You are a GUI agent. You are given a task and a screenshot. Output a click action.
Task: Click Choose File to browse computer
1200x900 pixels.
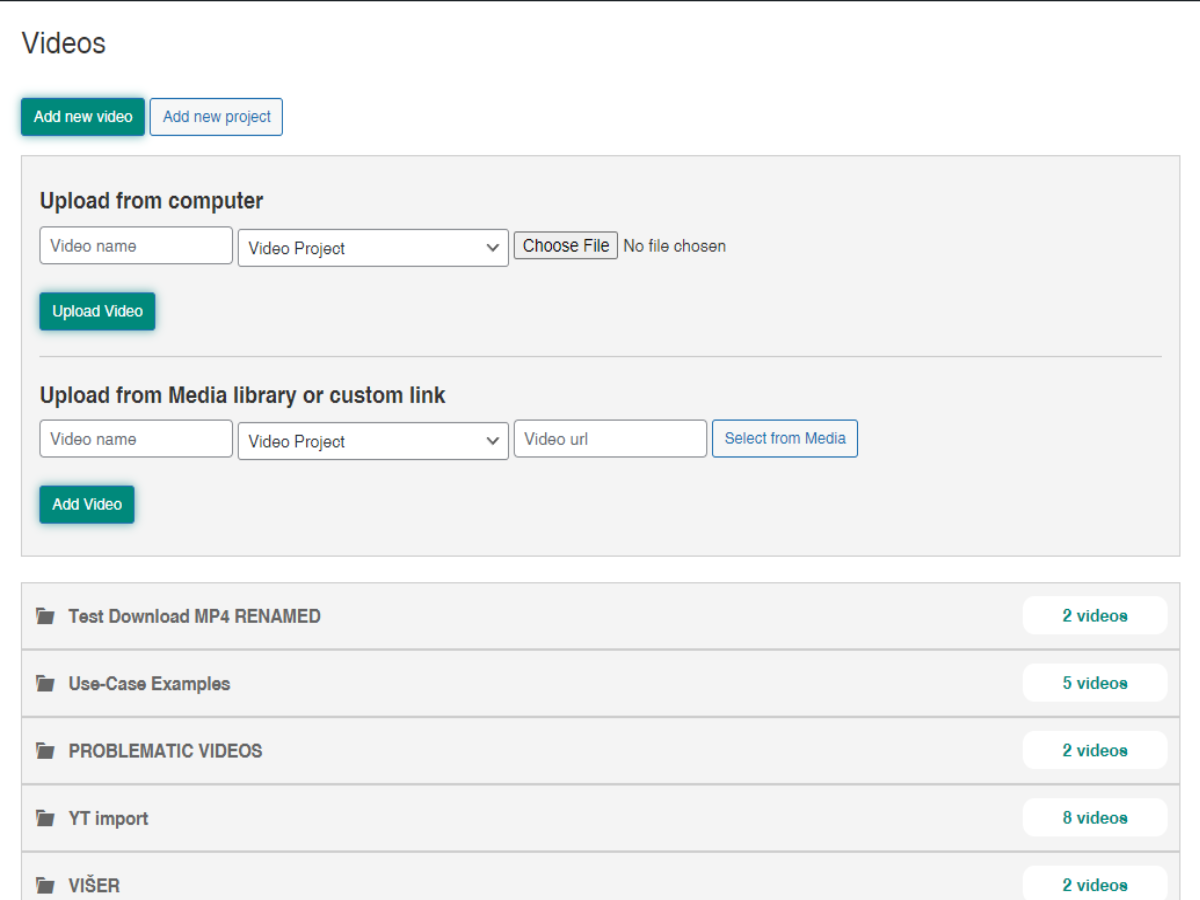coord(566,246)
